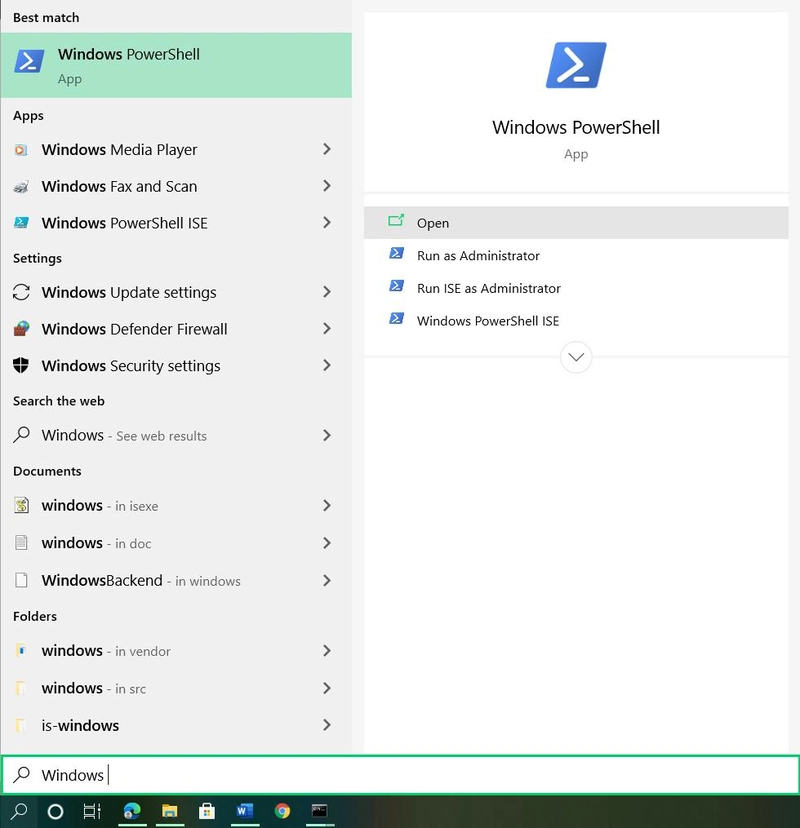Open Task View from the taskbar
Screen dimensions: 800x828
[x=92, y=811]
